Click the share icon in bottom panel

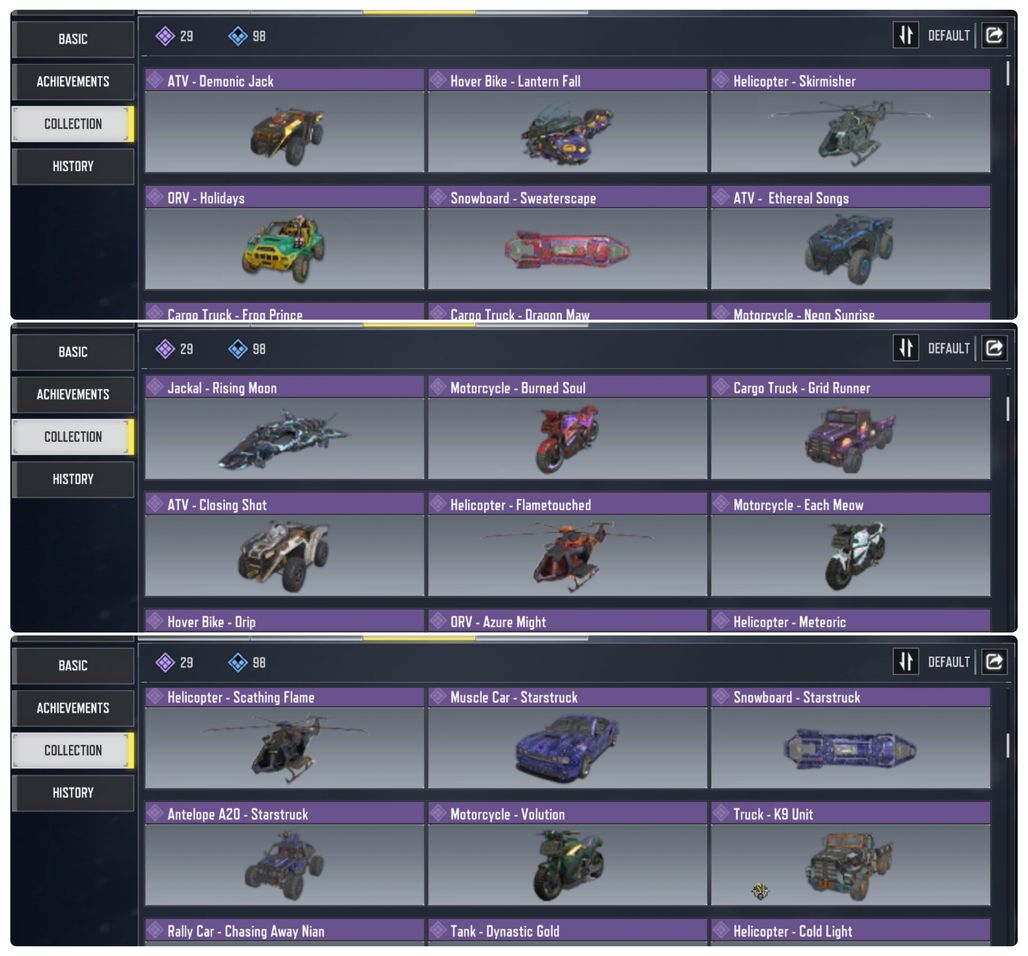(994, 662)
